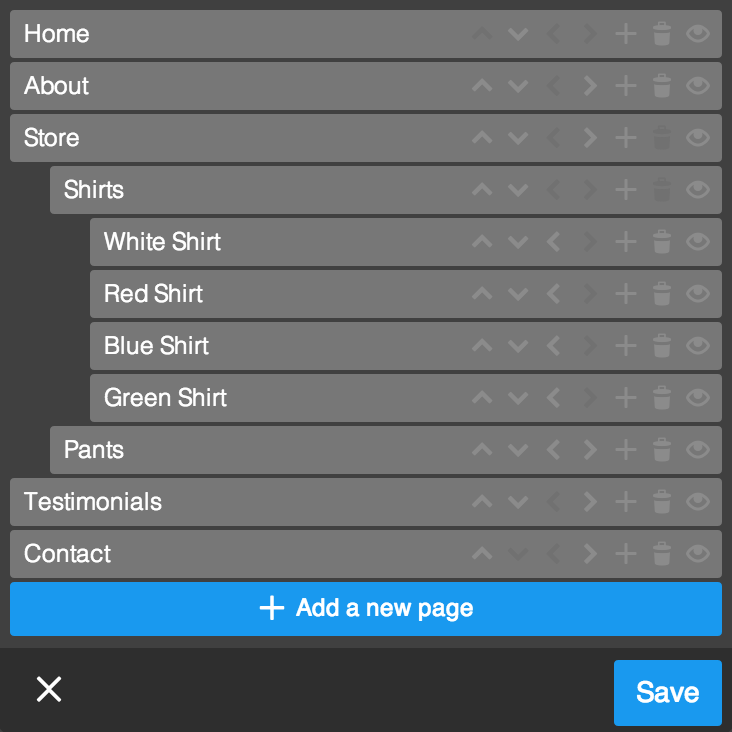
Task: Indent the Testimonials page with right arrow
Action: pos(590,502)
